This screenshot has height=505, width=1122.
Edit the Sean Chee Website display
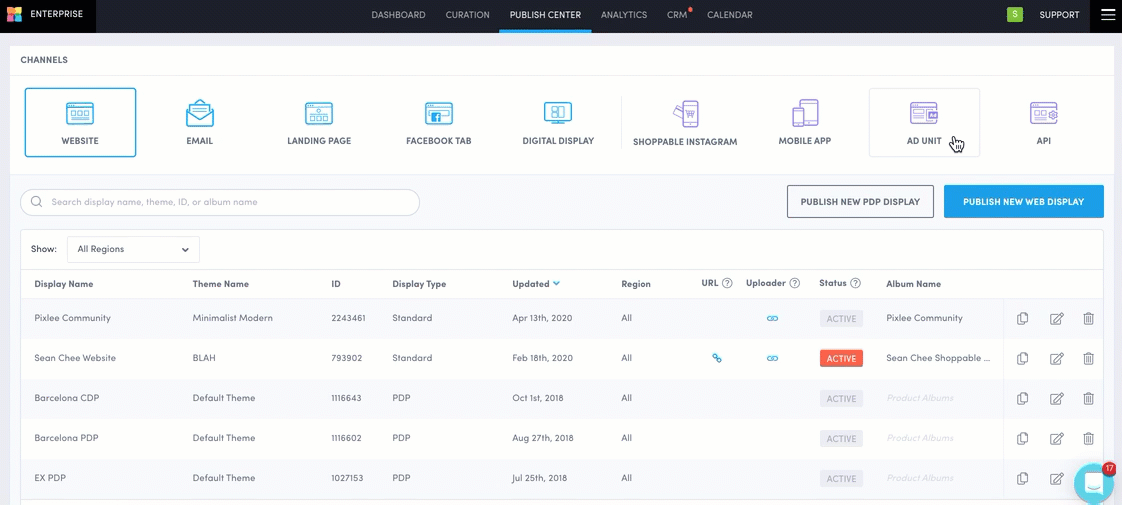1056,359
